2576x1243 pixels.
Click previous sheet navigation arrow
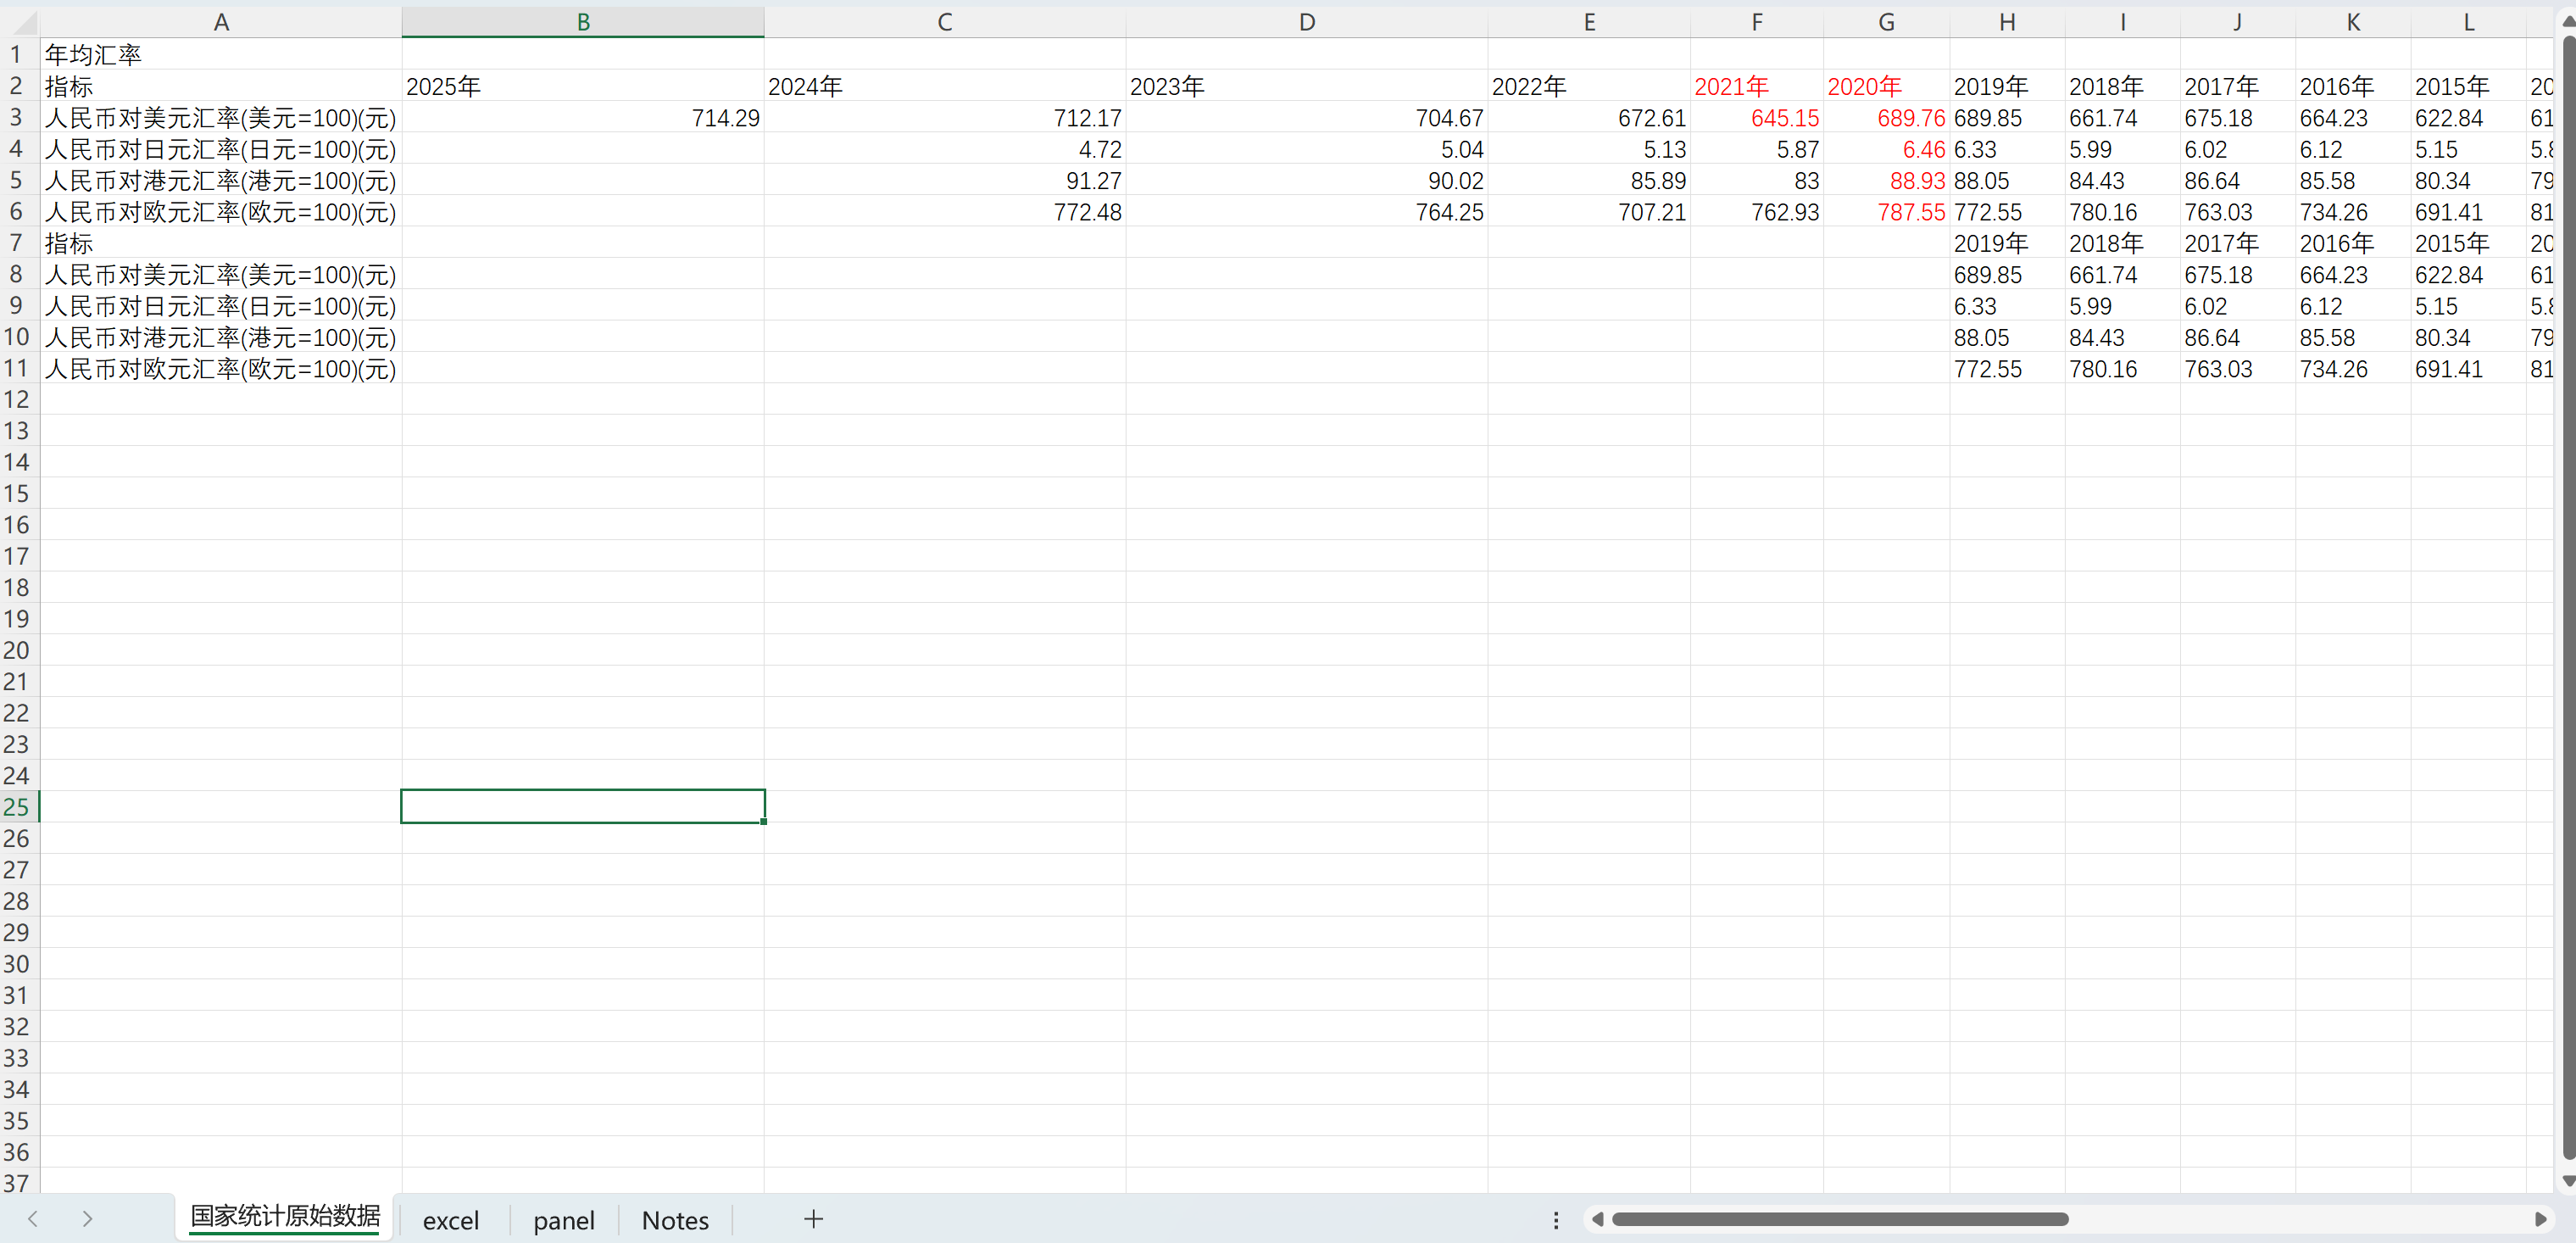[x=33, y=1219]
